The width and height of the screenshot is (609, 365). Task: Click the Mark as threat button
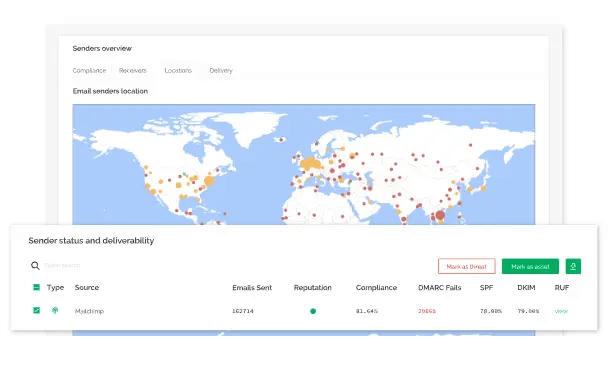[467, 266]
